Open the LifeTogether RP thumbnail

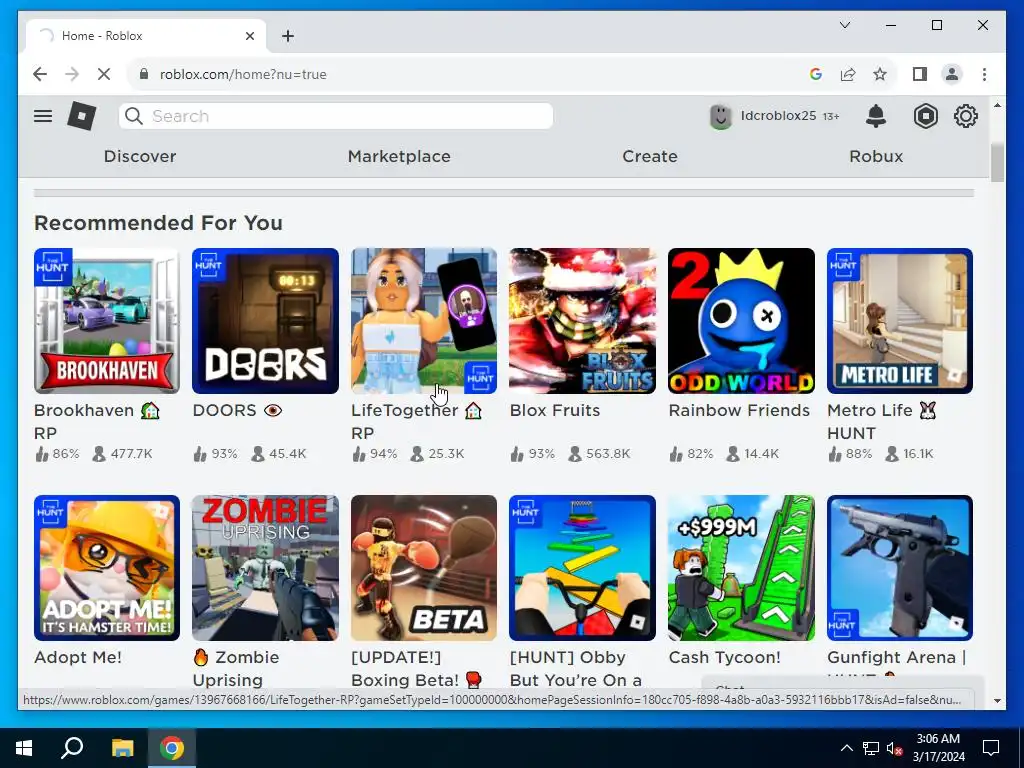(424, 321)
